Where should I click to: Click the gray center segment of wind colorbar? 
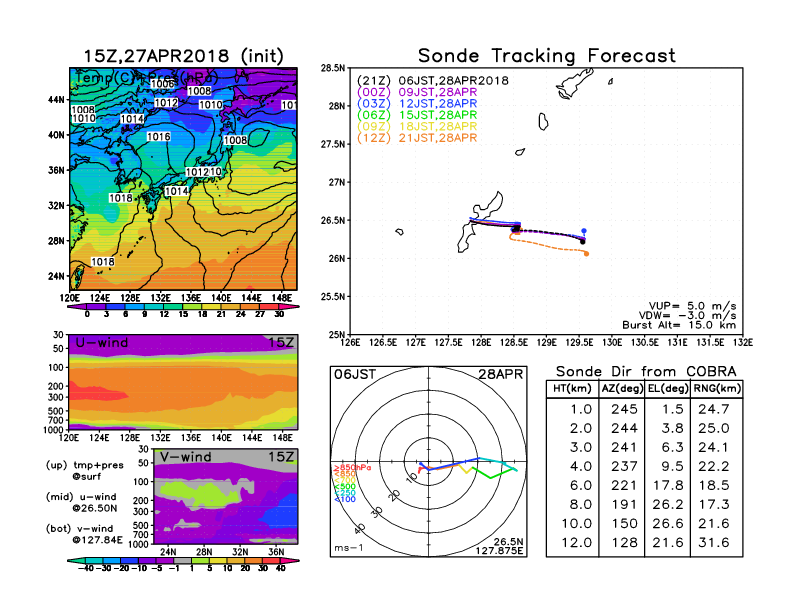[183, 560]
